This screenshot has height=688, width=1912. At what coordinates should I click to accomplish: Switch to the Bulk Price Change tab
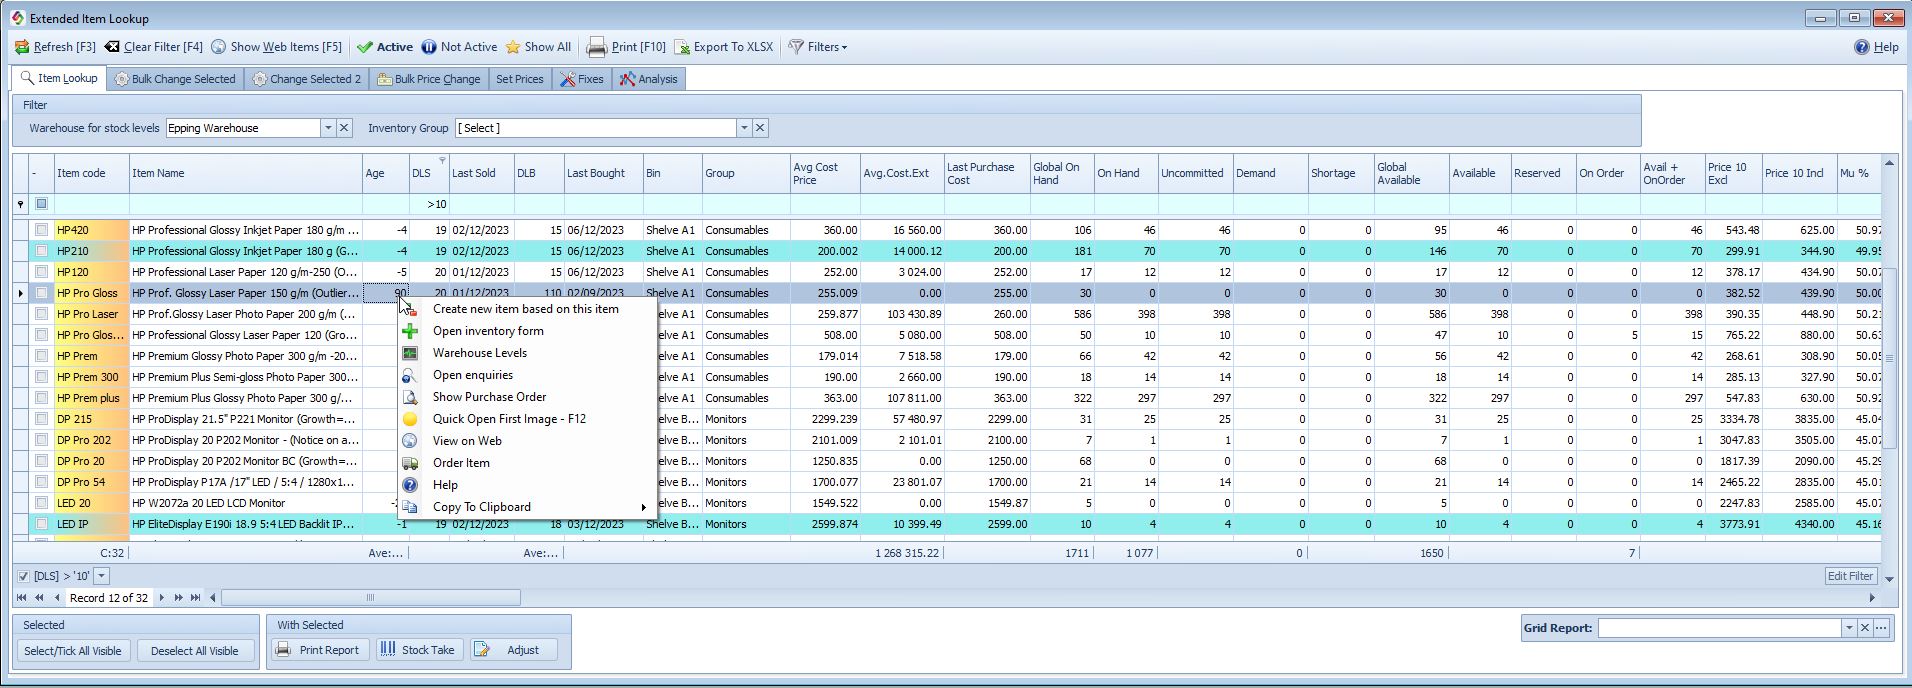pyautogui.click(x=428, y=79)
